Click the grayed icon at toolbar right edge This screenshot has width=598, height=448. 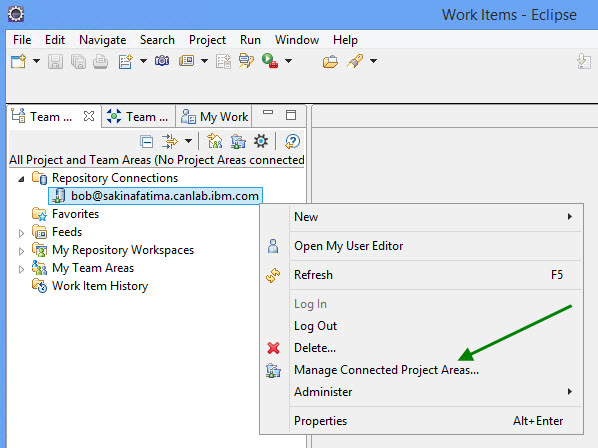[584, 61]
